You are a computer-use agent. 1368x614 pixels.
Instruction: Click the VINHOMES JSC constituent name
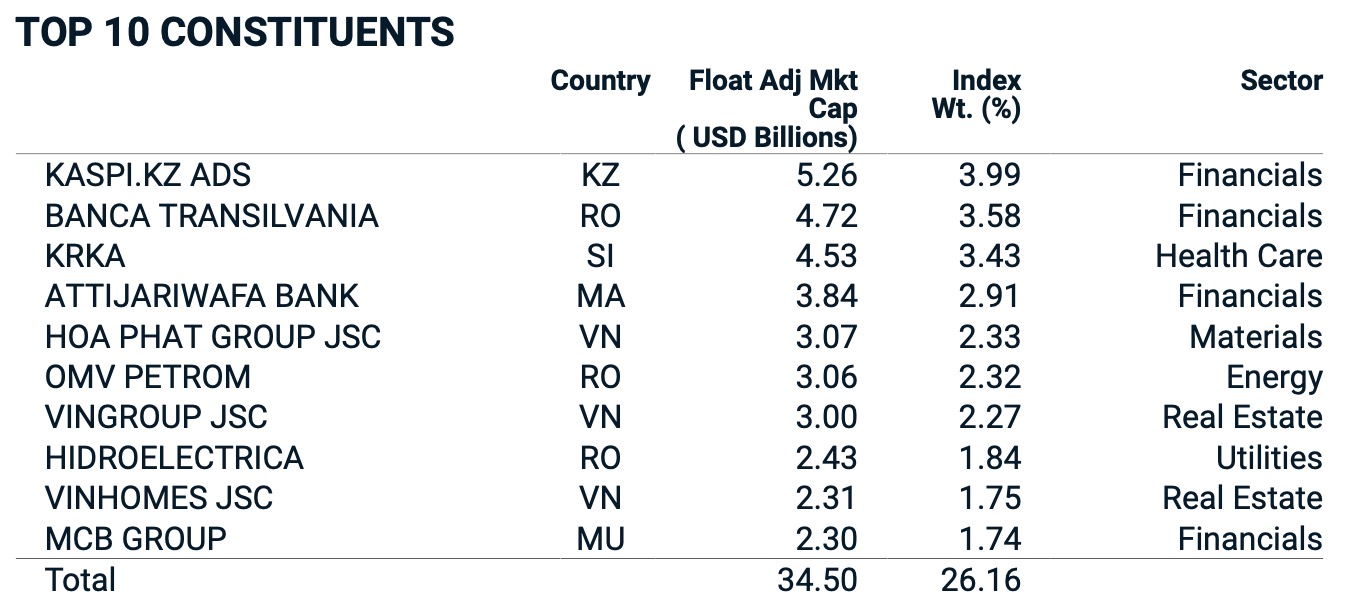[159, 498]
